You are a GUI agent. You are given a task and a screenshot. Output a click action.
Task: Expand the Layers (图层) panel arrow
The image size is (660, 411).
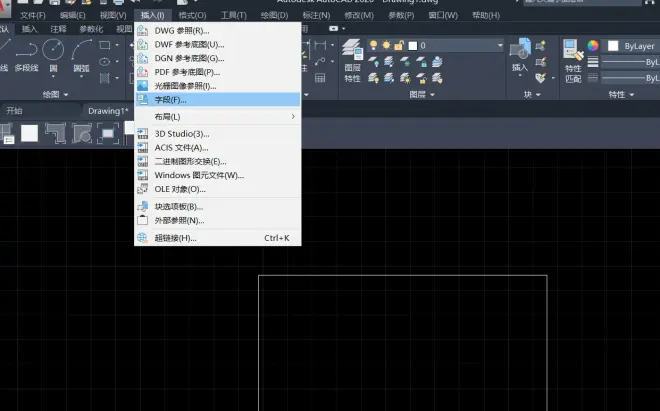[432, 95]
